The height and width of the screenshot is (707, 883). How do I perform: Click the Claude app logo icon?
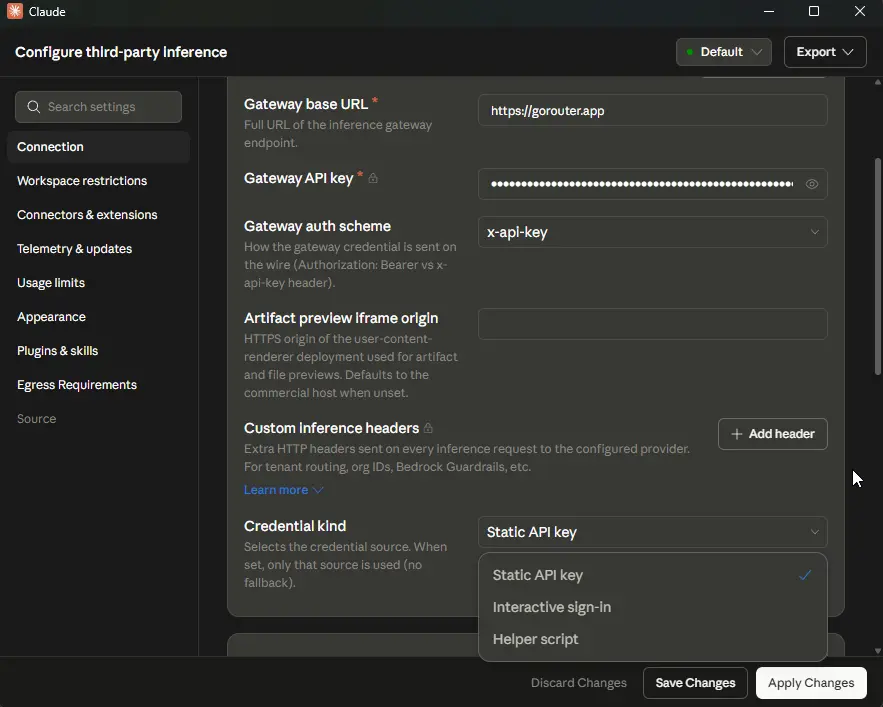[x=15, y=11]
